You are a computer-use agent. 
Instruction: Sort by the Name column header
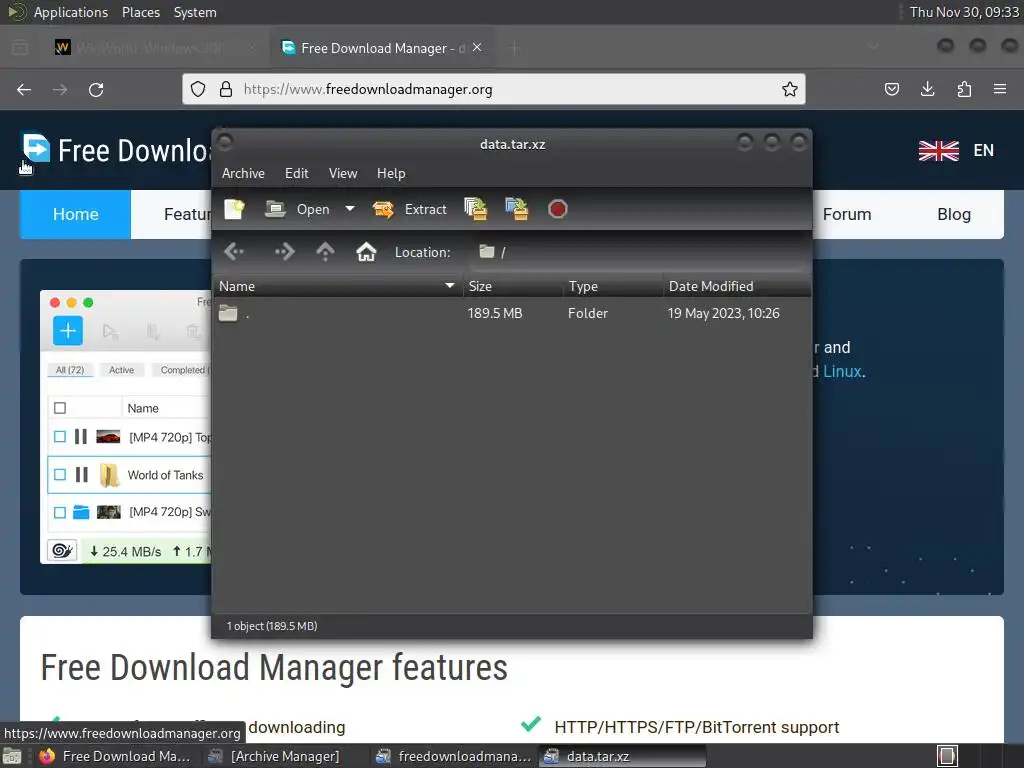pos(338,286)
